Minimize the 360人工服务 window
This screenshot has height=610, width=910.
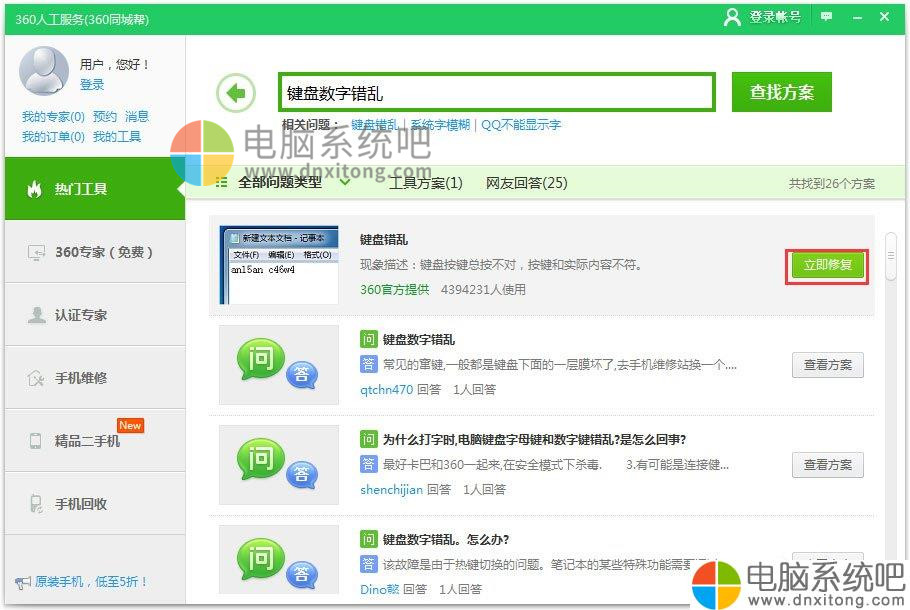(857, 17)
